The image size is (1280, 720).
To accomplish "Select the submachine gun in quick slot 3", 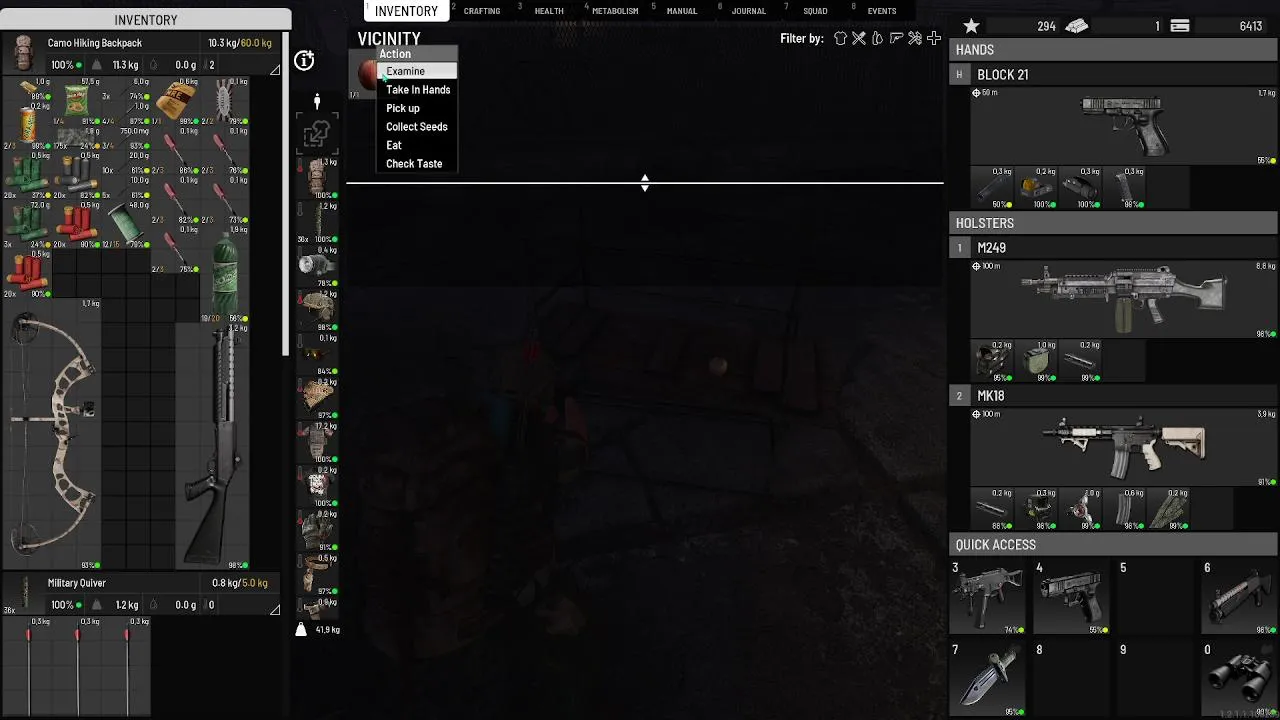I will tap(987, 596).
